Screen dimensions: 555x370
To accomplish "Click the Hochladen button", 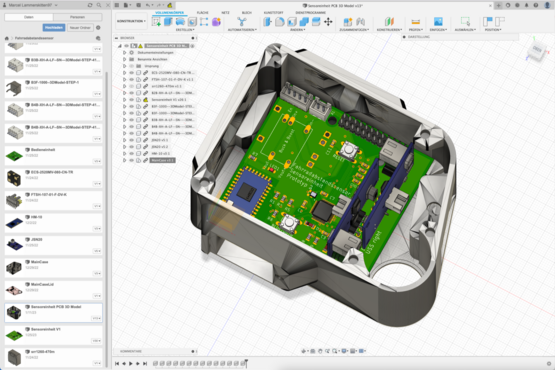I will pyautogui.click(x=54, y=28).
